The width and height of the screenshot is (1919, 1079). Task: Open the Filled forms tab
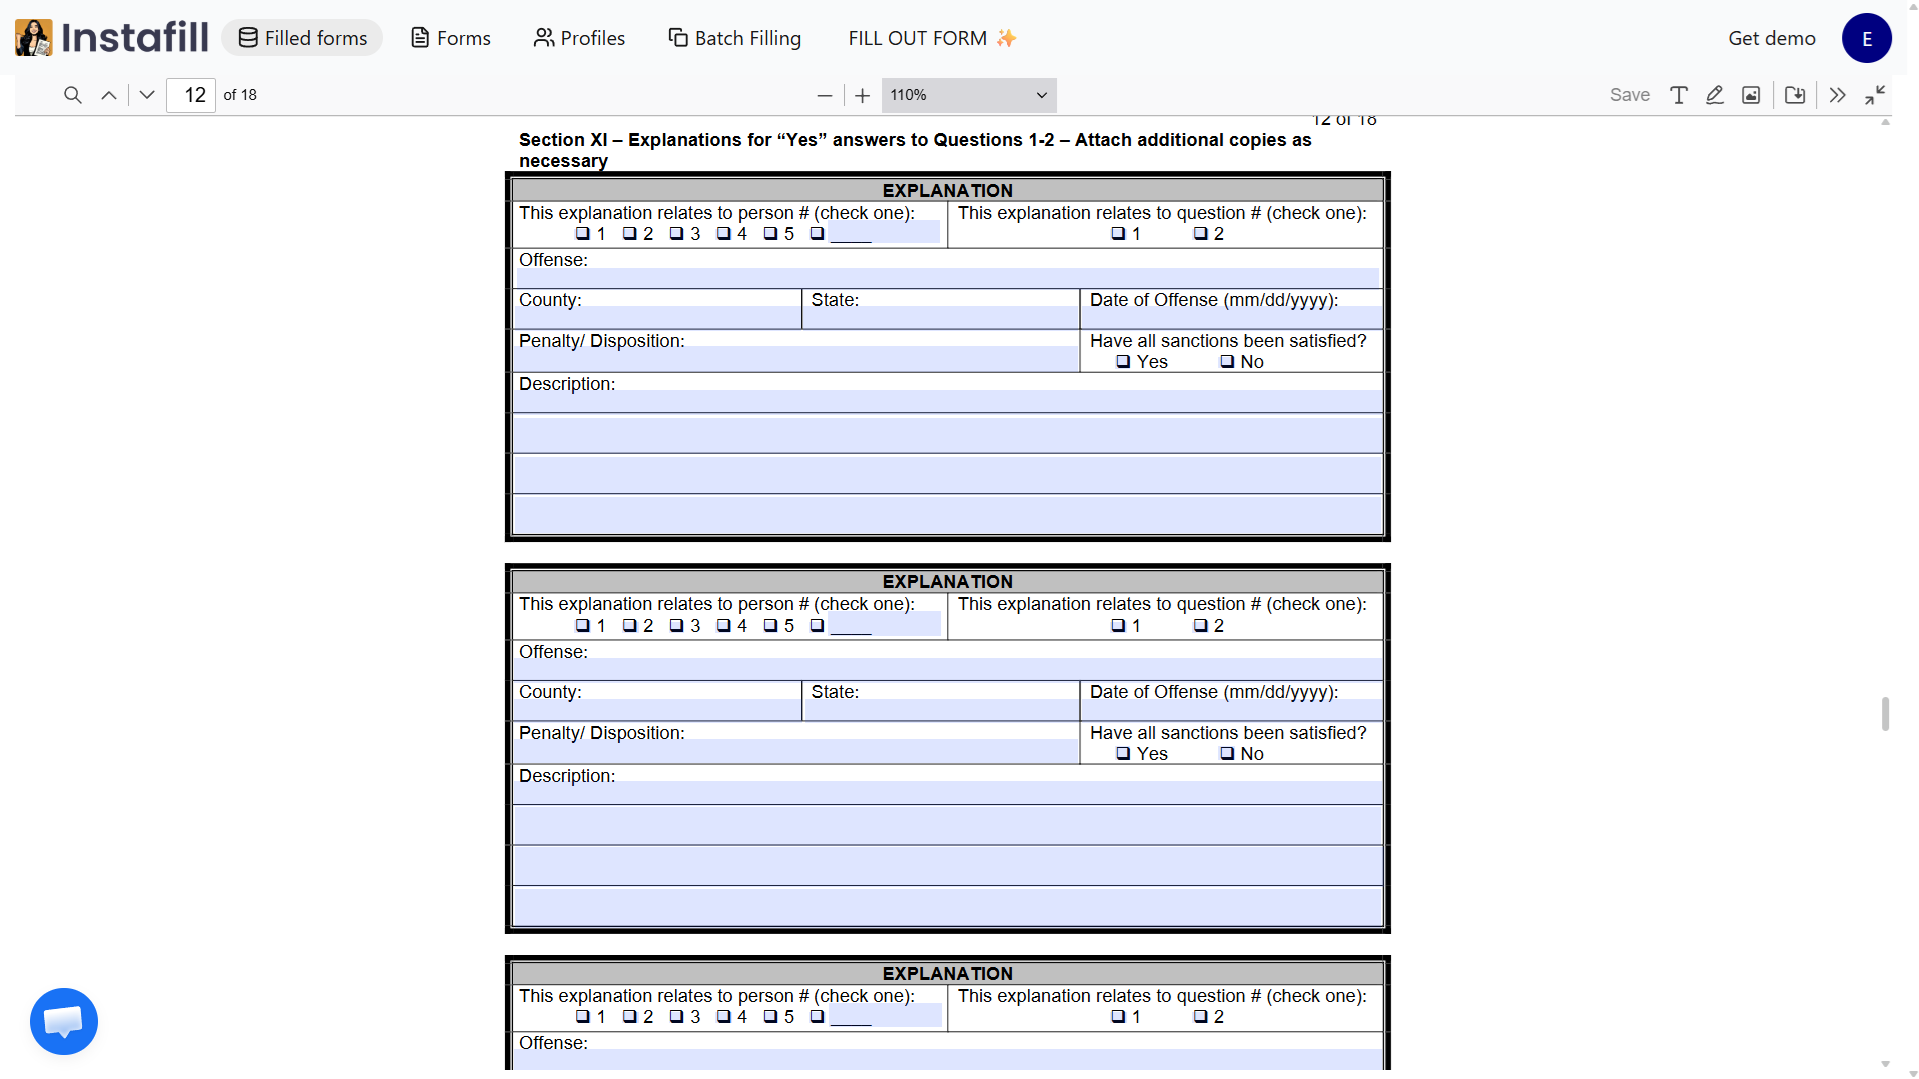[x=302, y=37]
